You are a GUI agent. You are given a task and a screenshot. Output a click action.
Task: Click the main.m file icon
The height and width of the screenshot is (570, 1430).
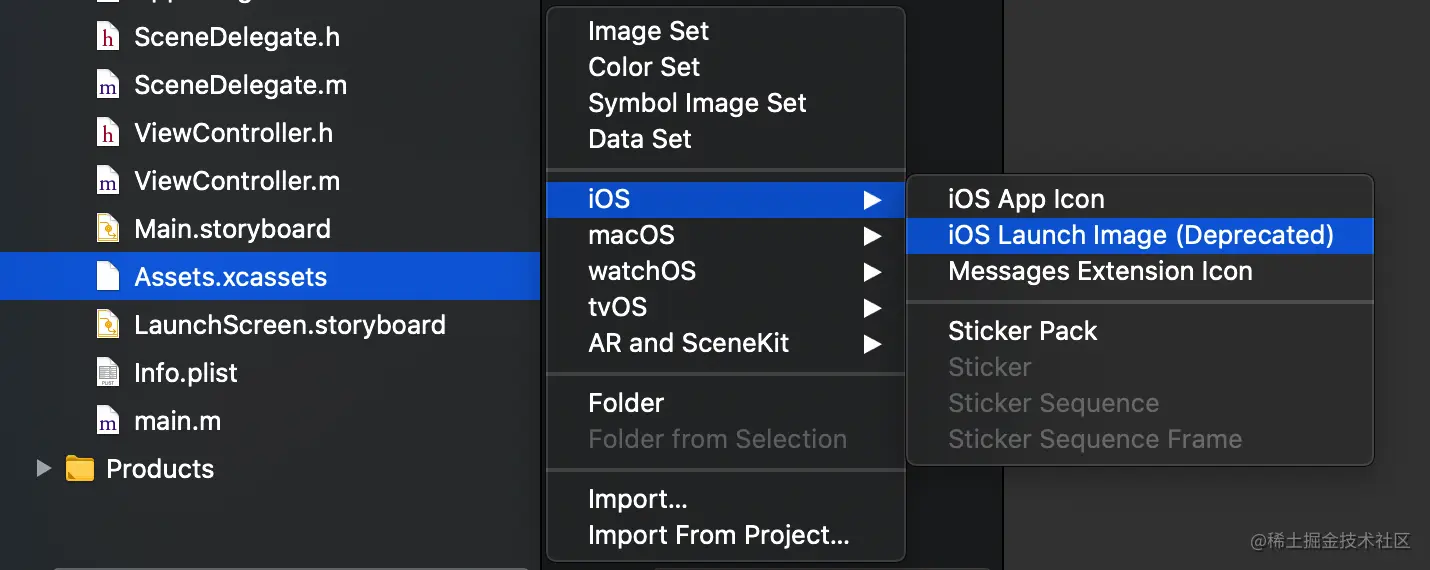point(108,422)
